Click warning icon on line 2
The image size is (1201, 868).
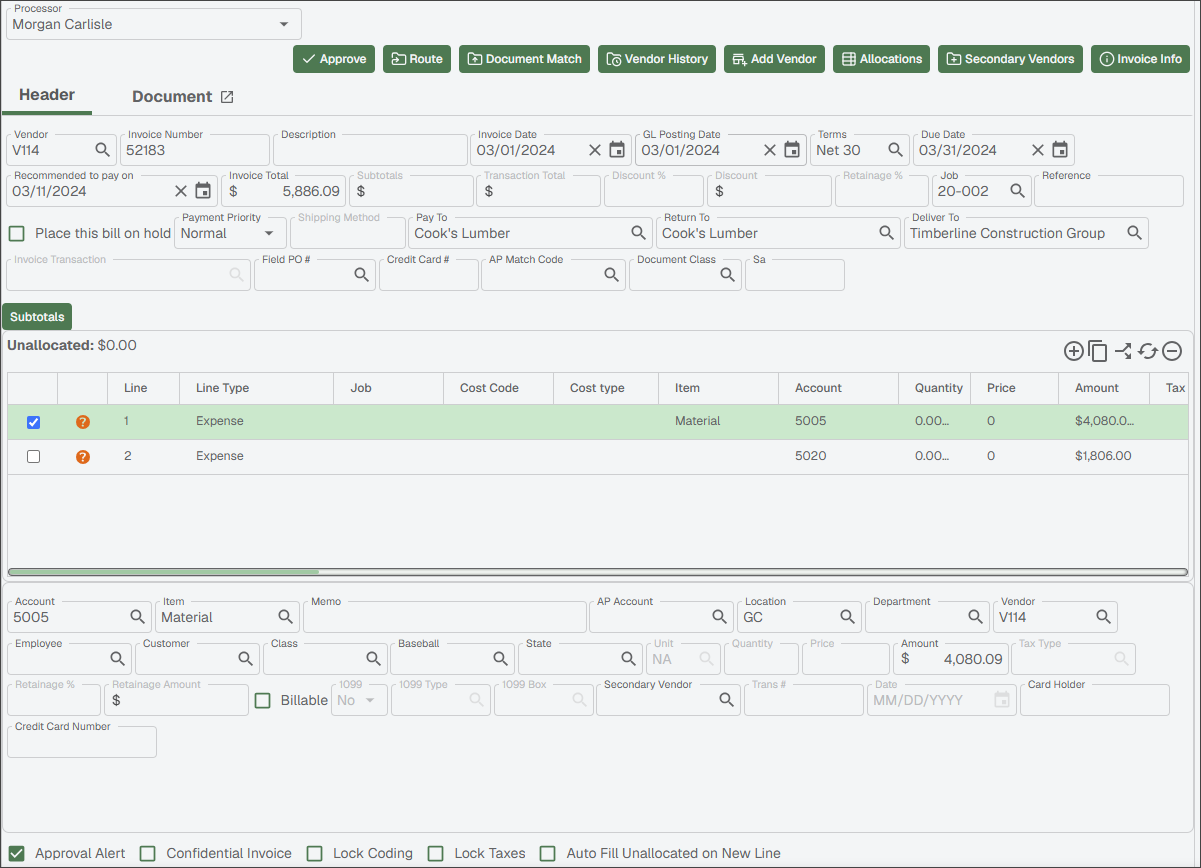click(83, 457)
